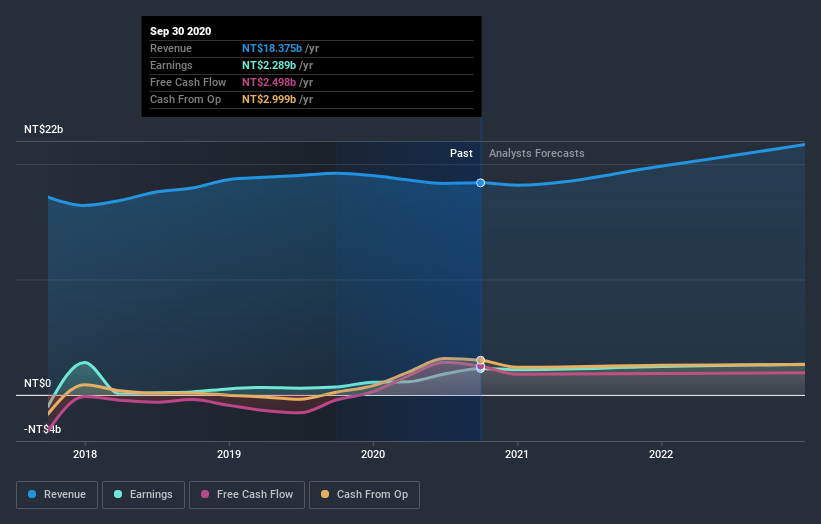Click the Free Cash Flow label in tooltip
The image size is (821, 524).
point(188,82)
